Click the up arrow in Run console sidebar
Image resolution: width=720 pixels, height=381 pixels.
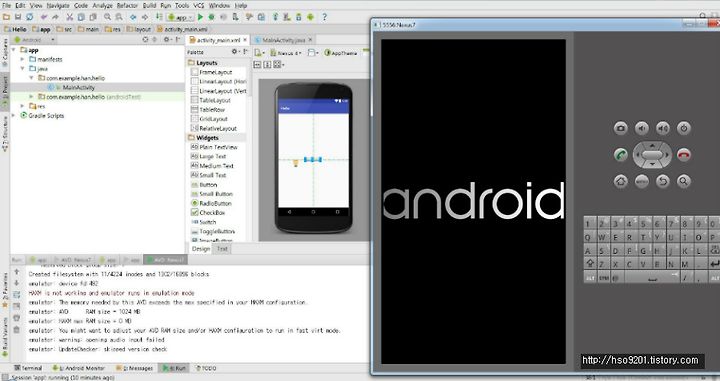click(17, 272)
